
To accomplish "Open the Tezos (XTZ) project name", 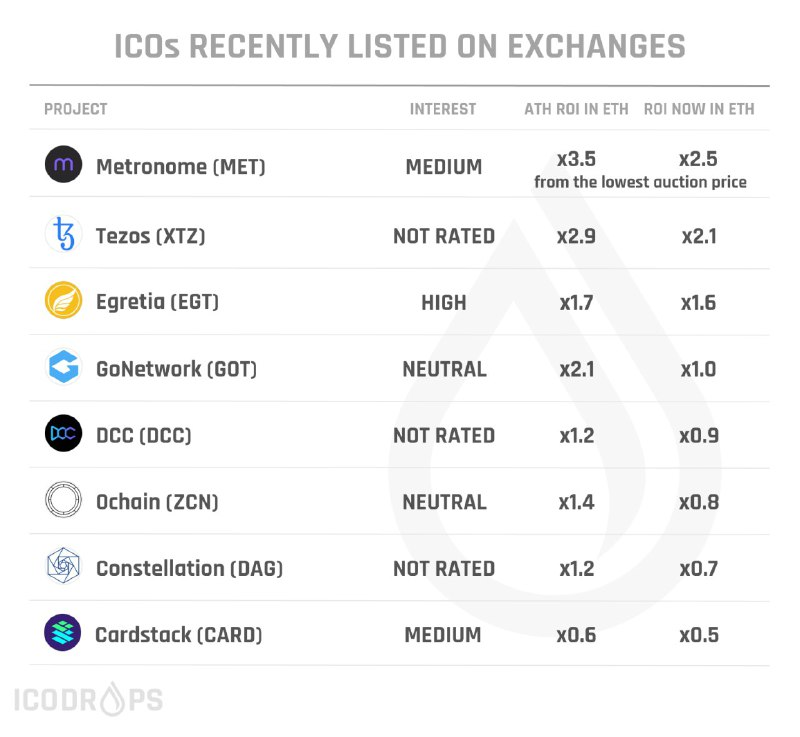I will click(x=151, y=236).
